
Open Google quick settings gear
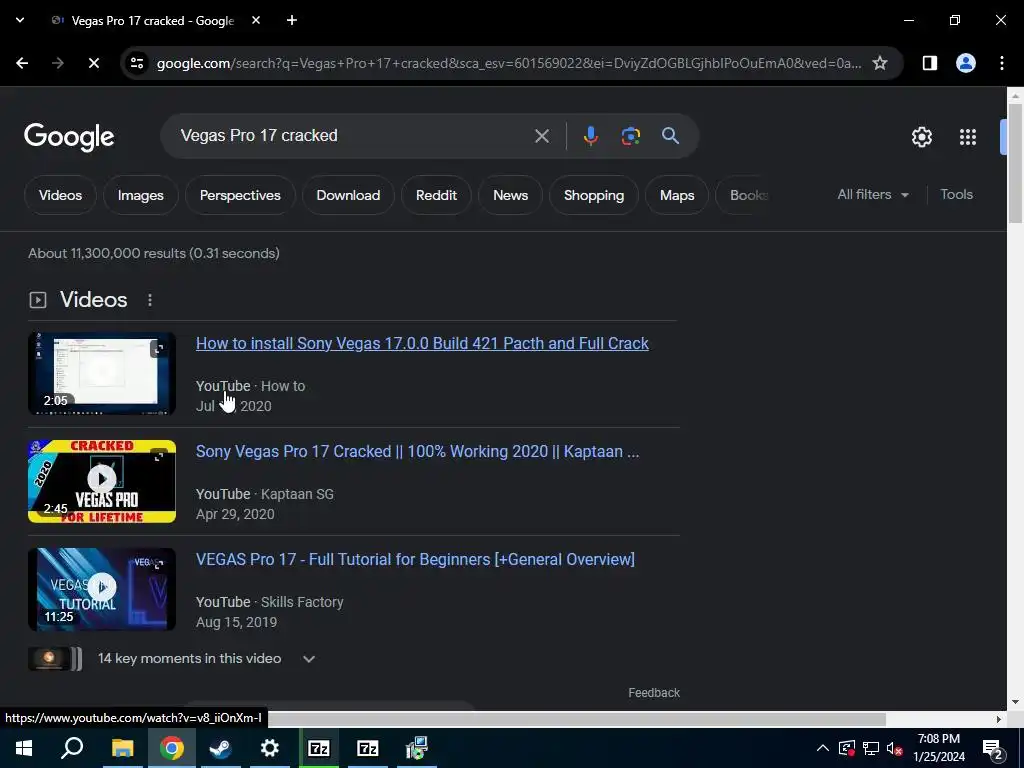click(921, 137)
